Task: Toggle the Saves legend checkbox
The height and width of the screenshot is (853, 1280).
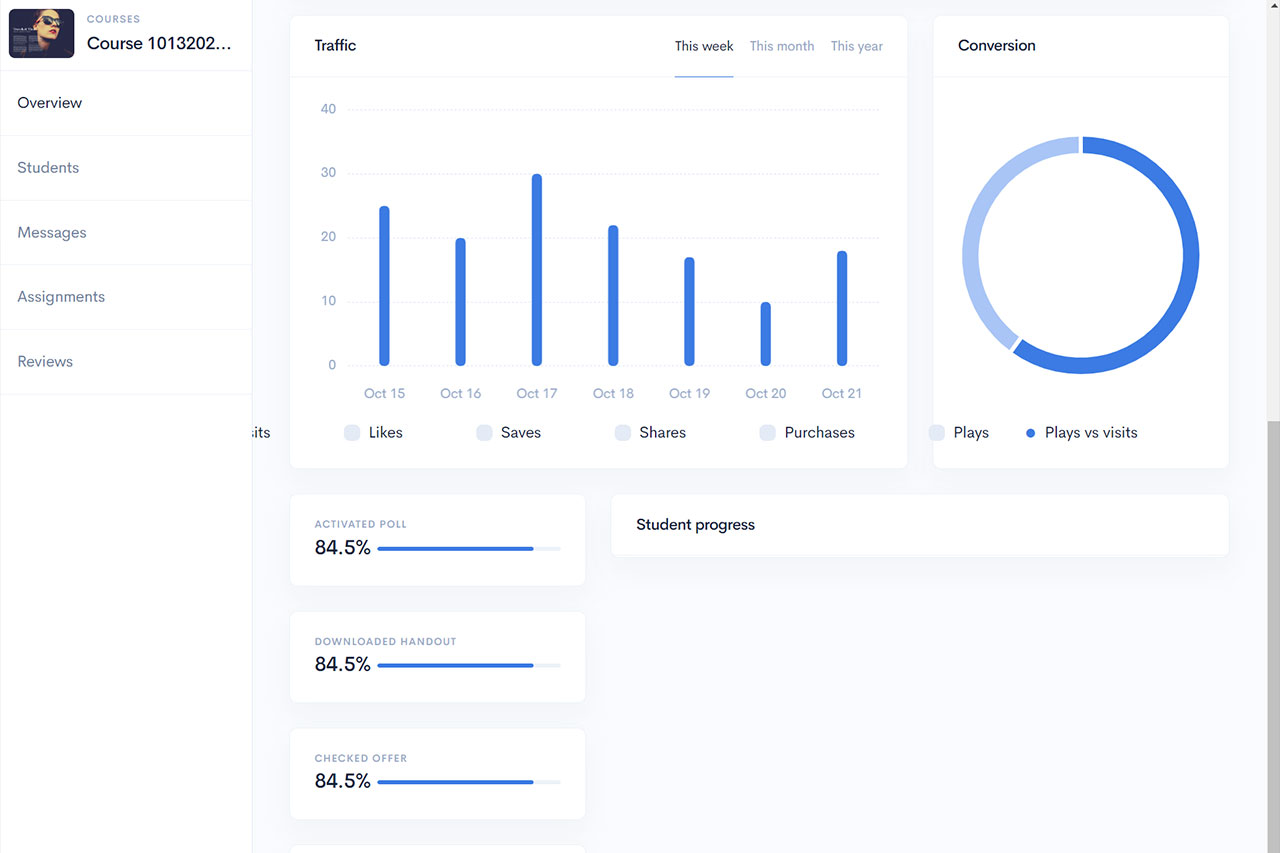Action: point(484,433)
